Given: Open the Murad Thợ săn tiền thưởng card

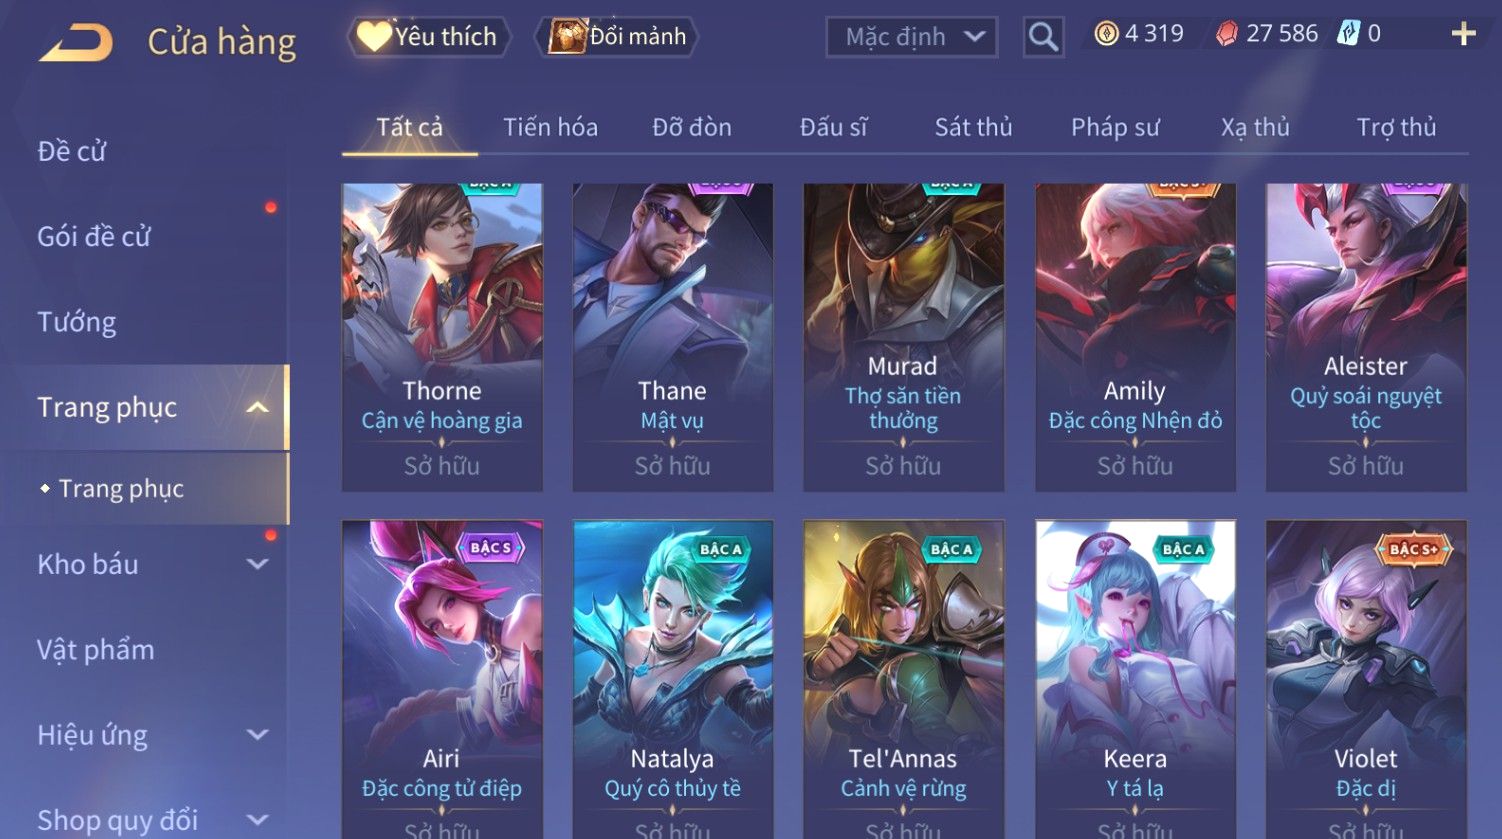Looking at the screenshot, I should coord(903,337).
